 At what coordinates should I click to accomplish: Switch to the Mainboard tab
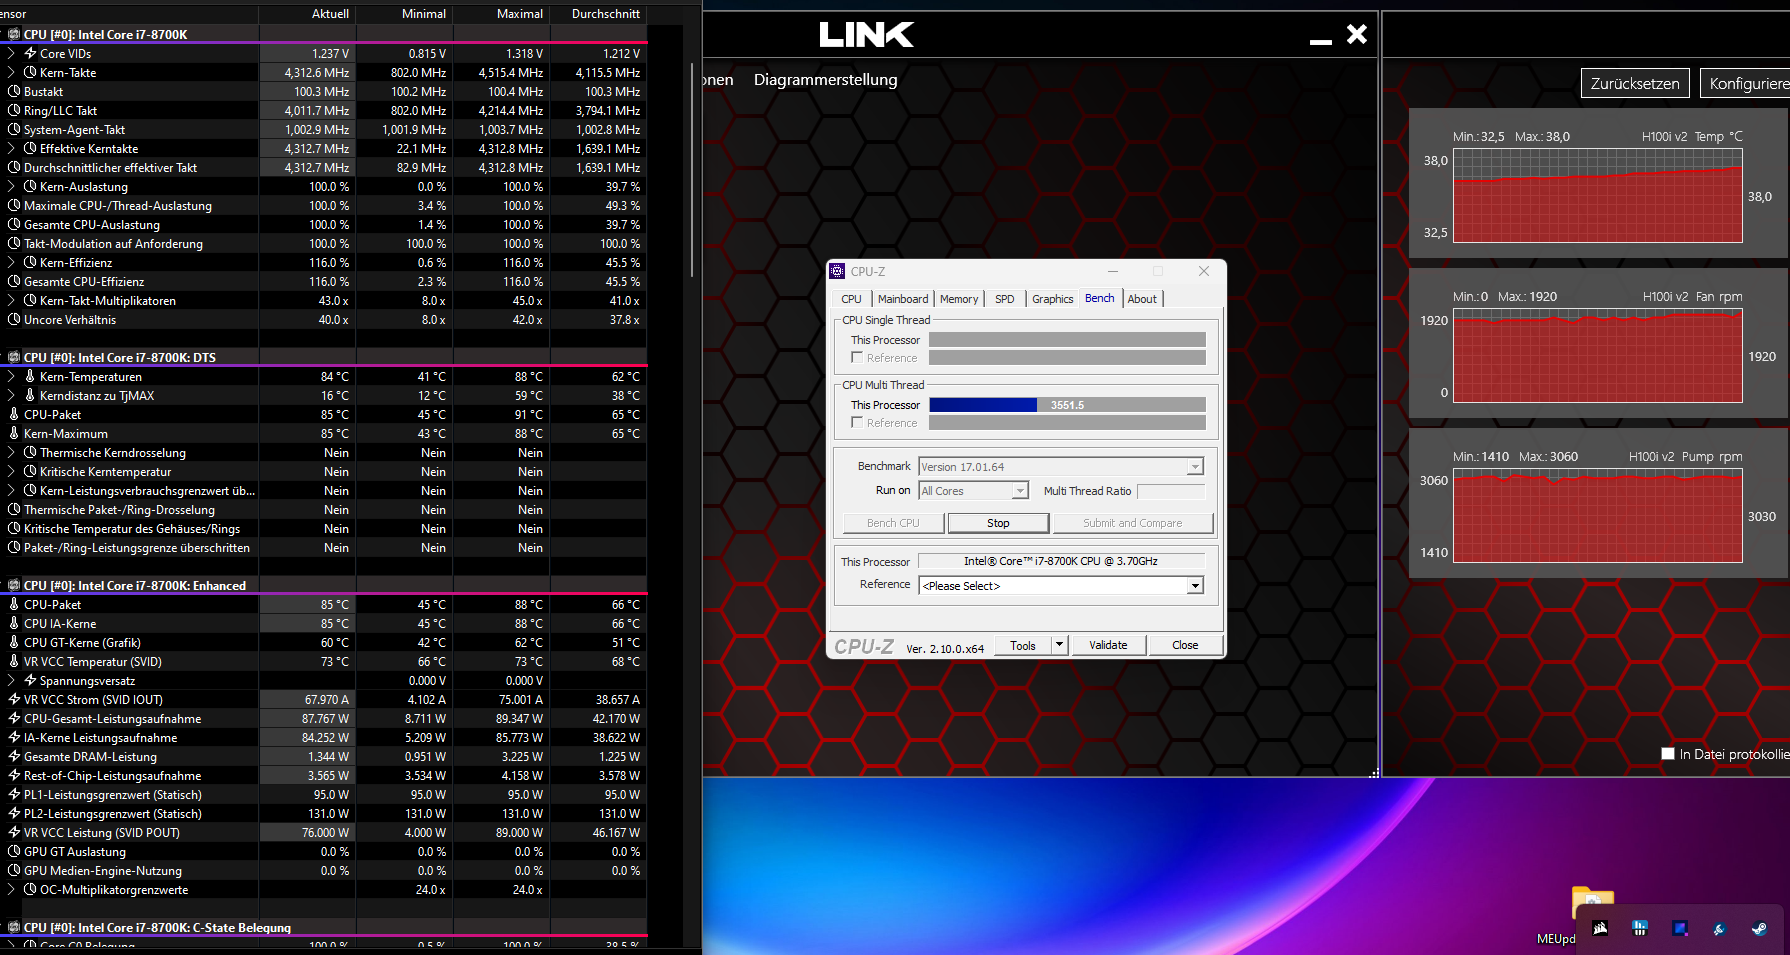[x=903, y=299]
